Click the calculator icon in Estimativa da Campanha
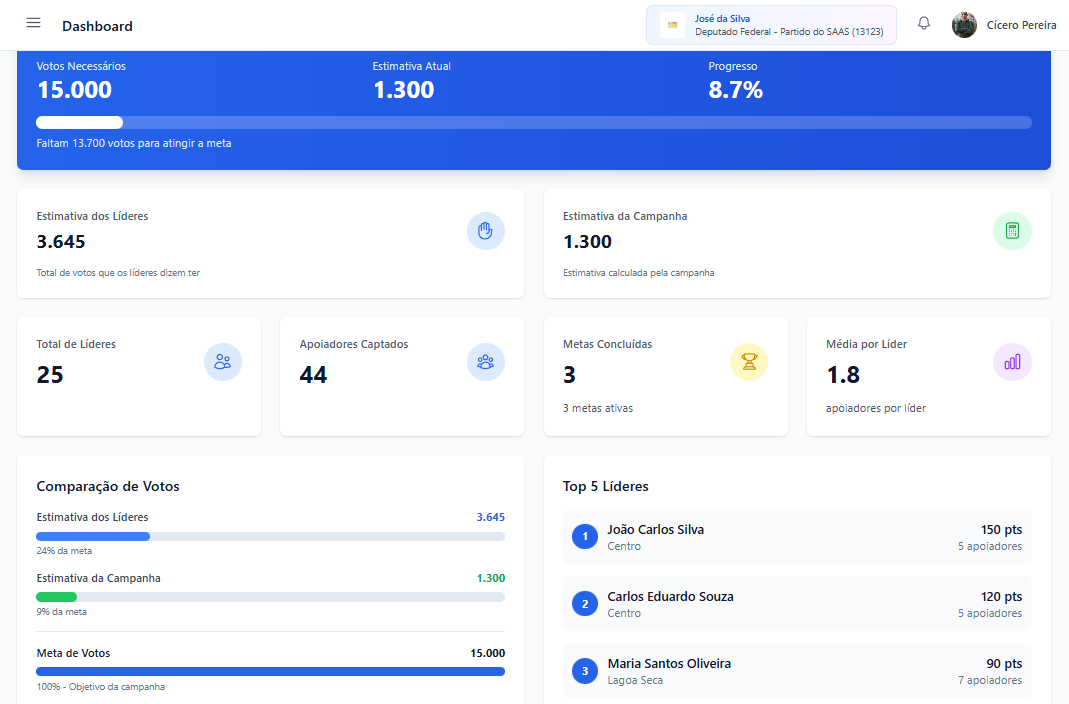 pyautogui.click(x=1012, y=231)
